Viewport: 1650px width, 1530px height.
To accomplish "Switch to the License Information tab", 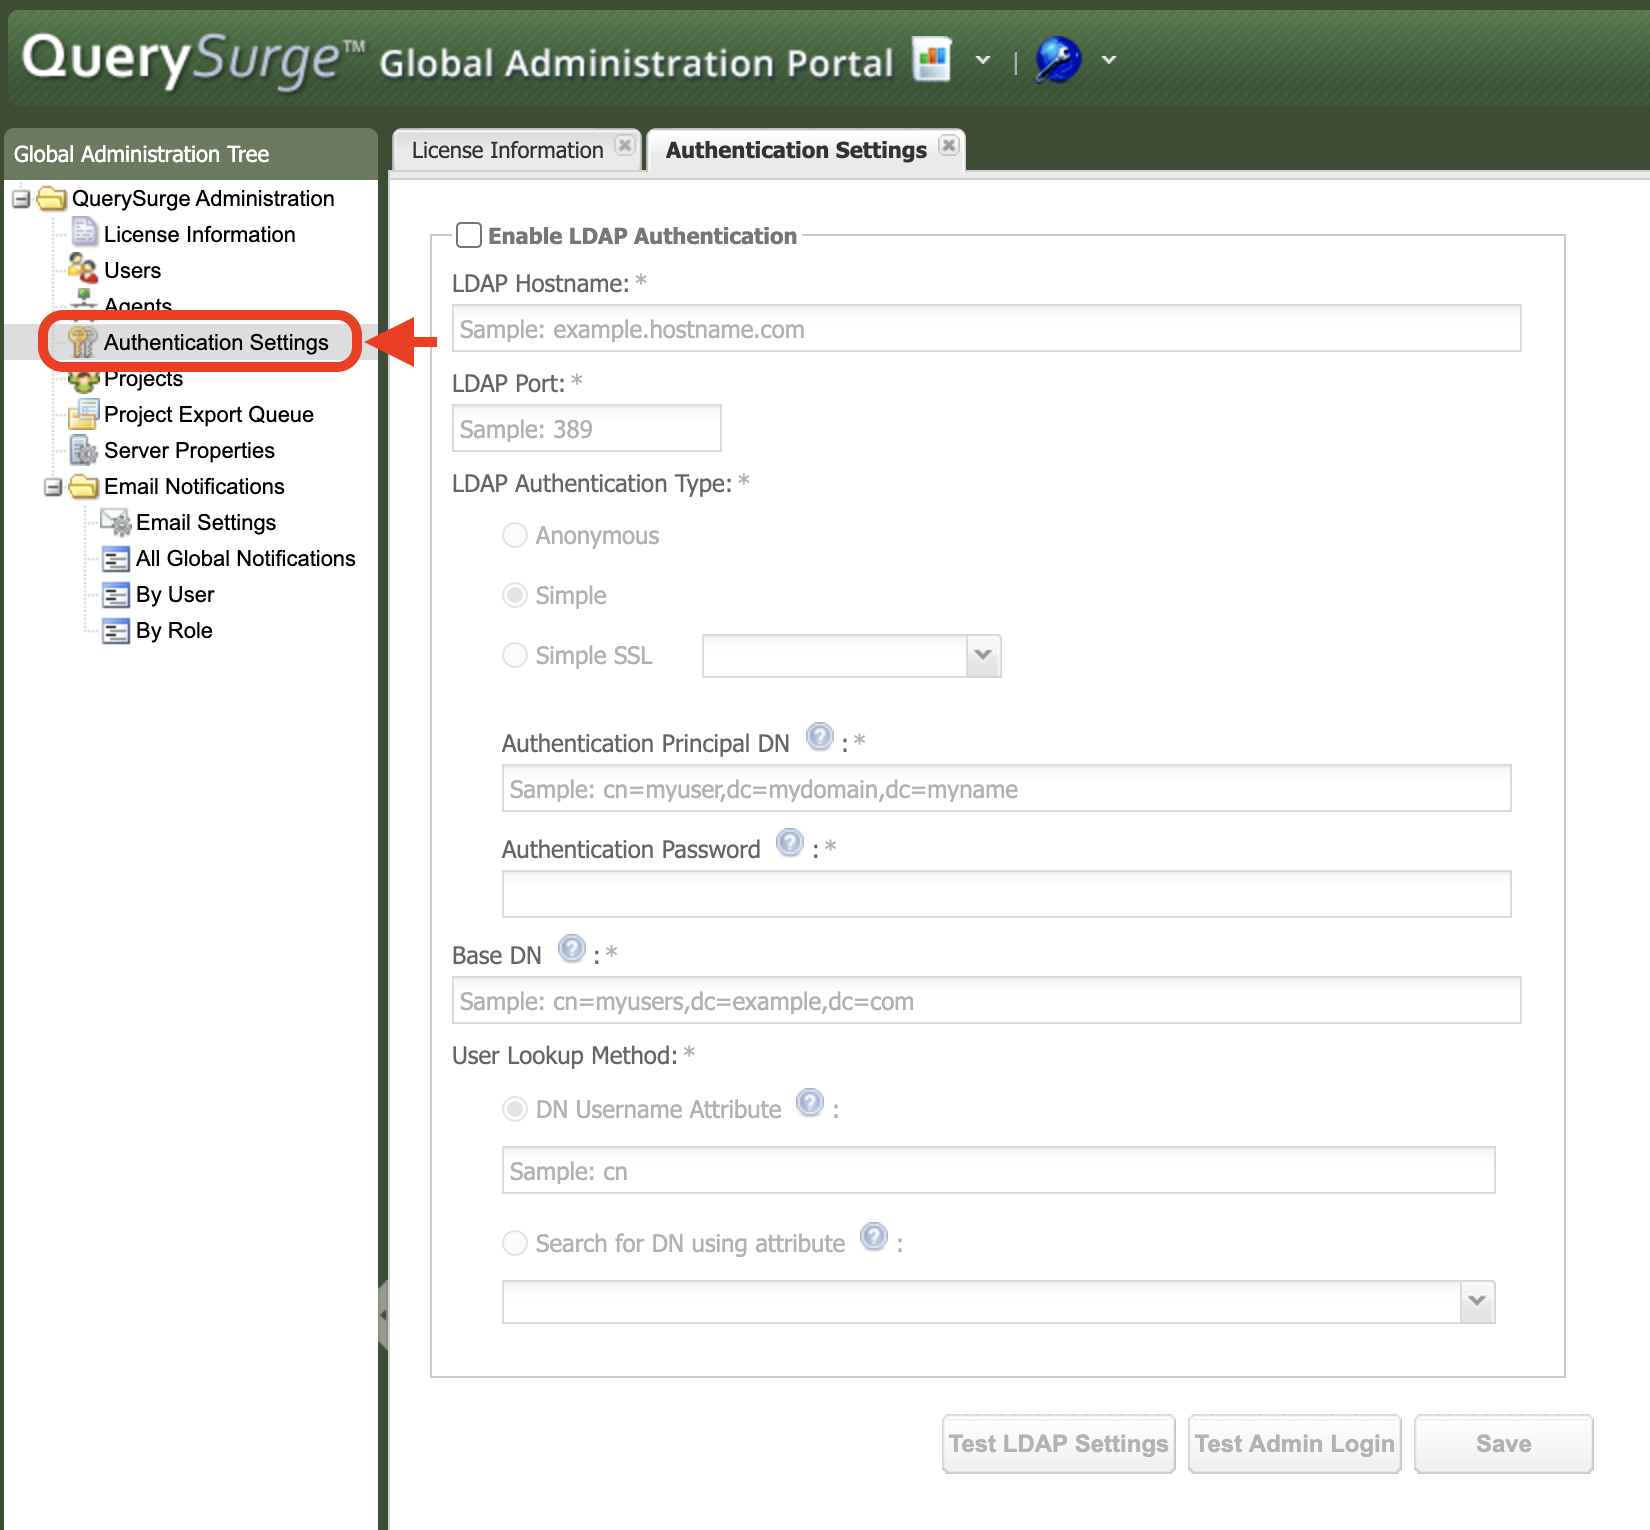I will click(507, 151).
